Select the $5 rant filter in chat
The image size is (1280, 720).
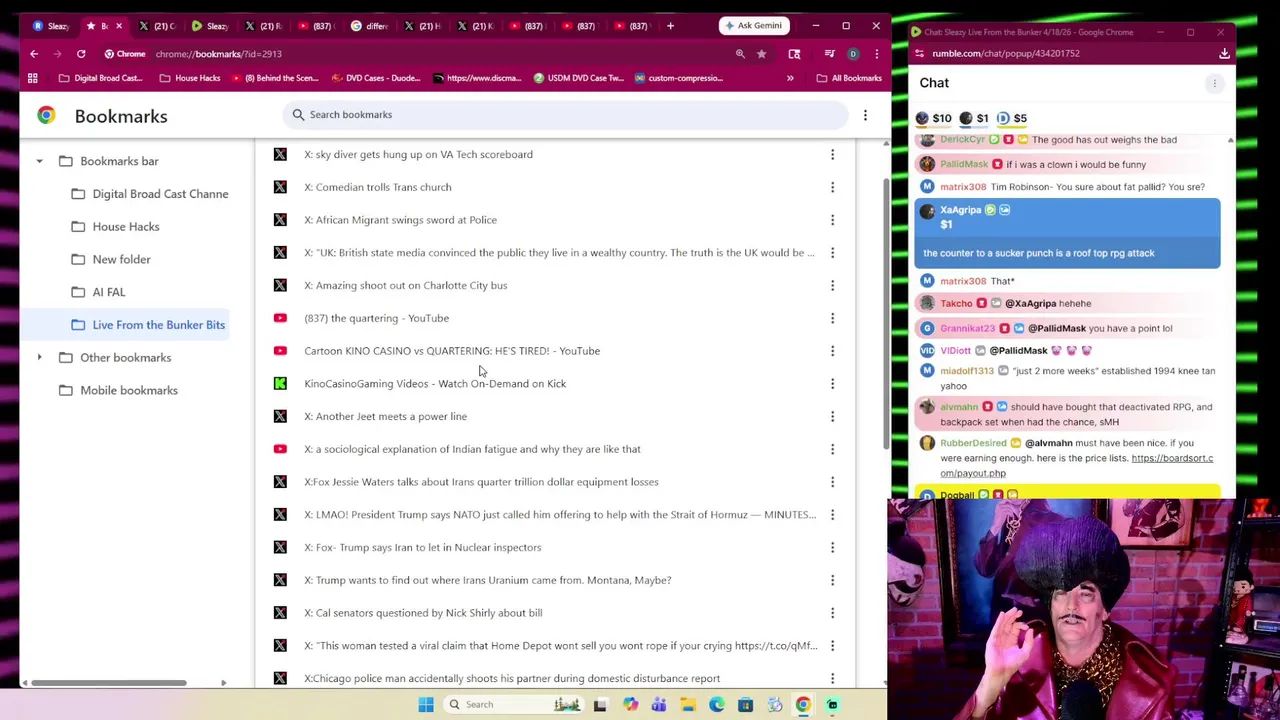(1012, 118)
